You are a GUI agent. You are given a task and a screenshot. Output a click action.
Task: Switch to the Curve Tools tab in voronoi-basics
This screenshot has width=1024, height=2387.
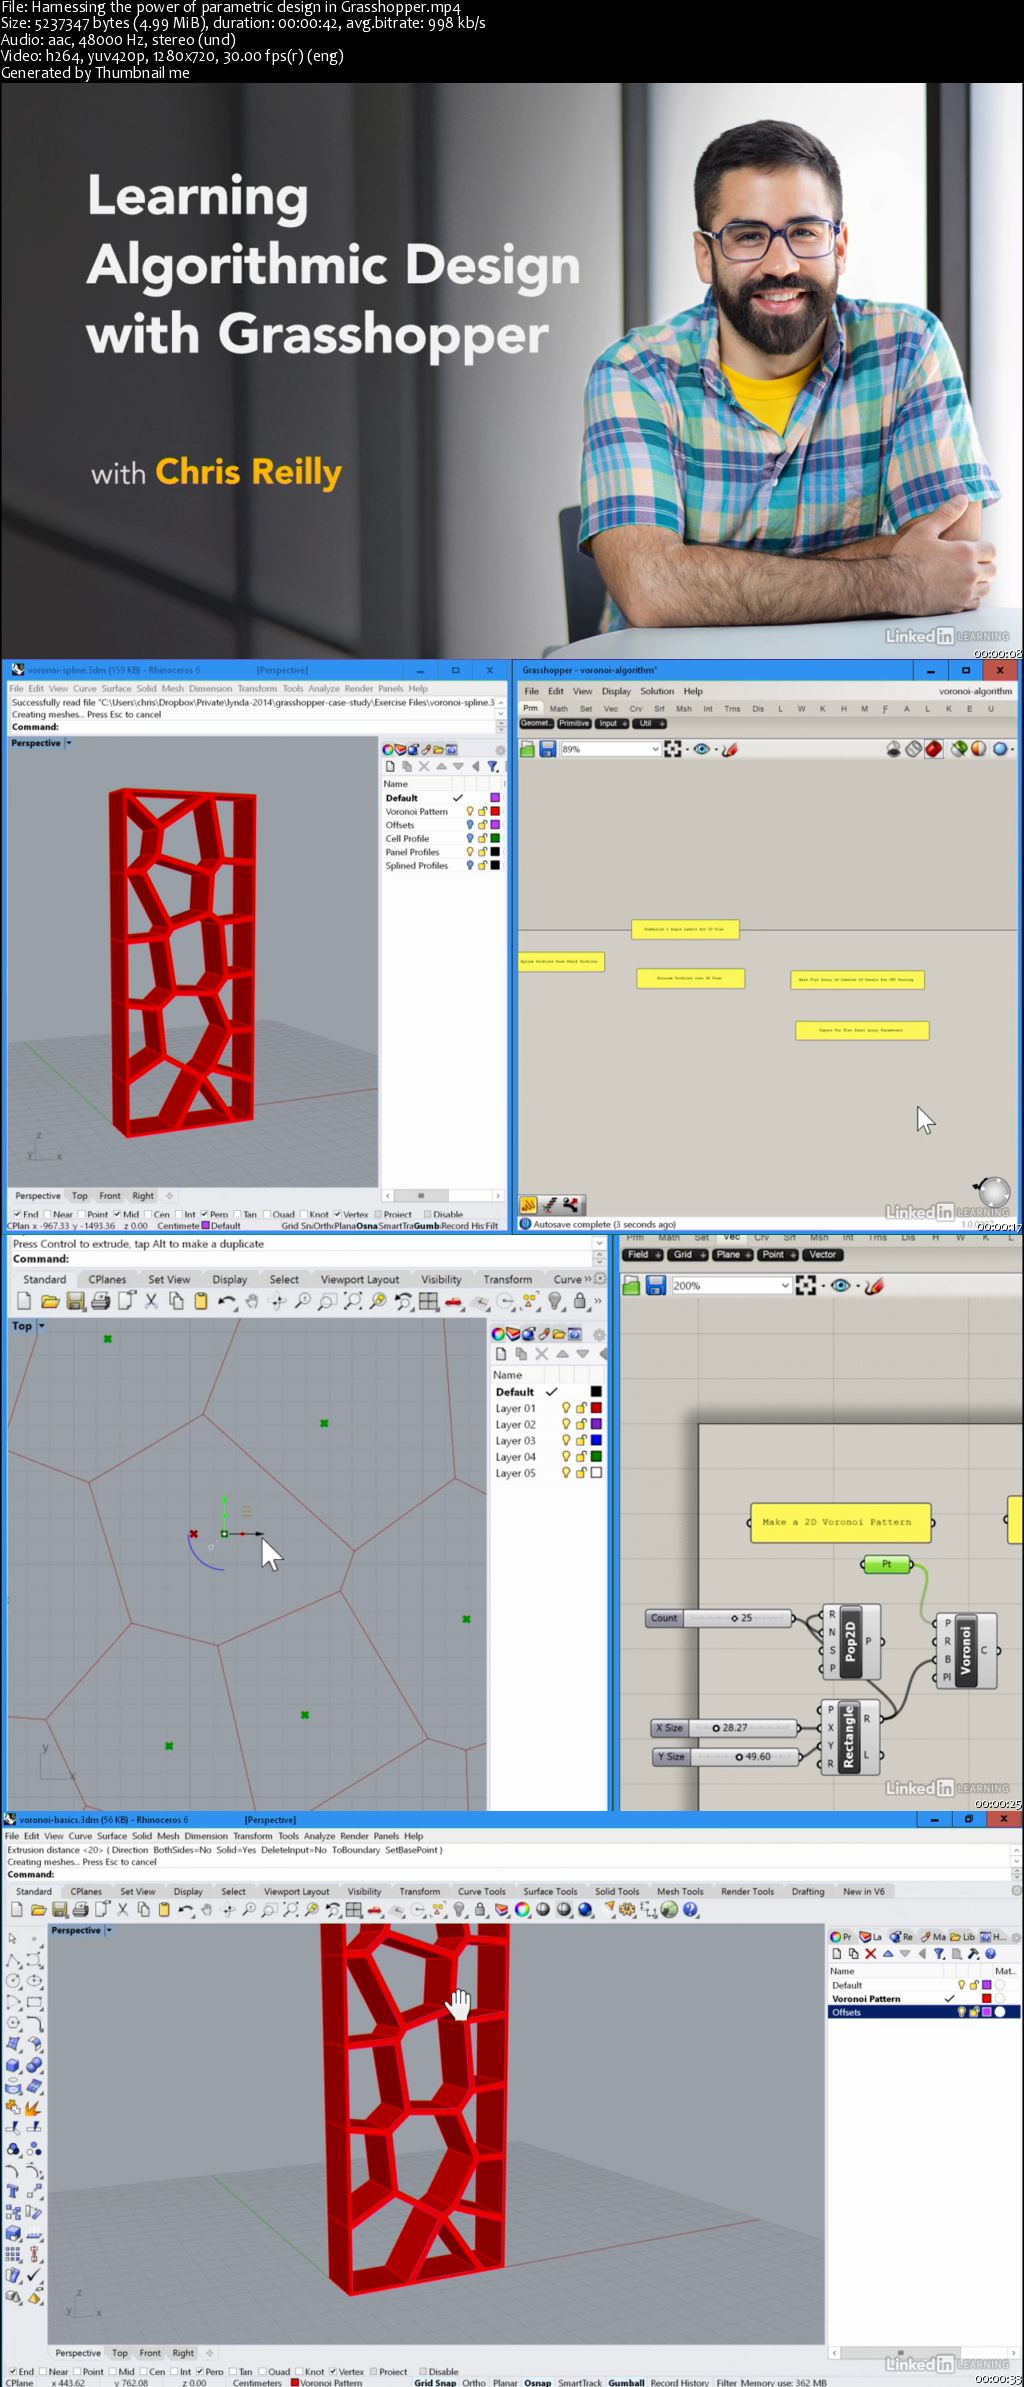click(x=481, y=1892)
